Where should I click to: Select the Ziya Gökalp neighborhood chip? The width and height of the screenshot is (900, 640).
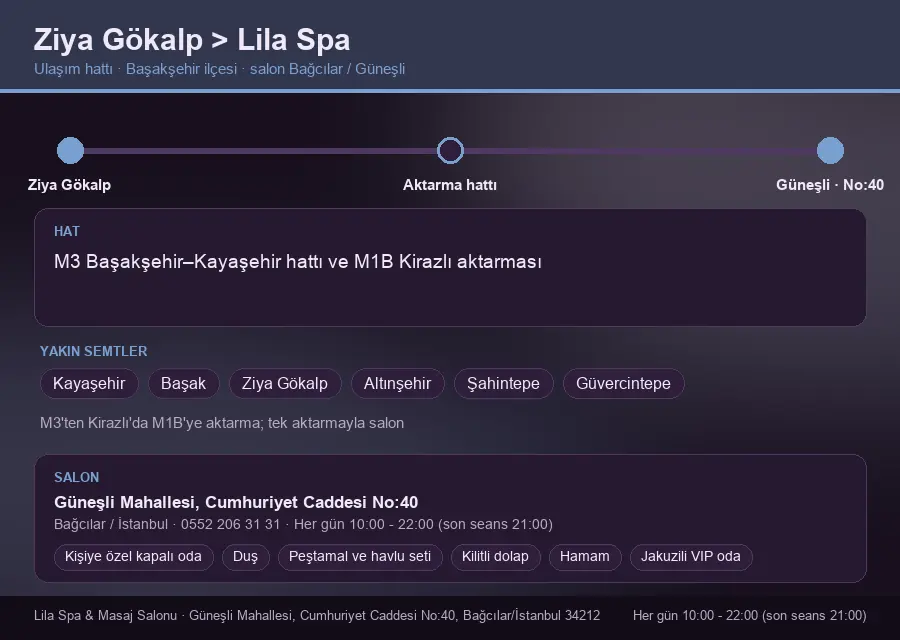(285, 383)
